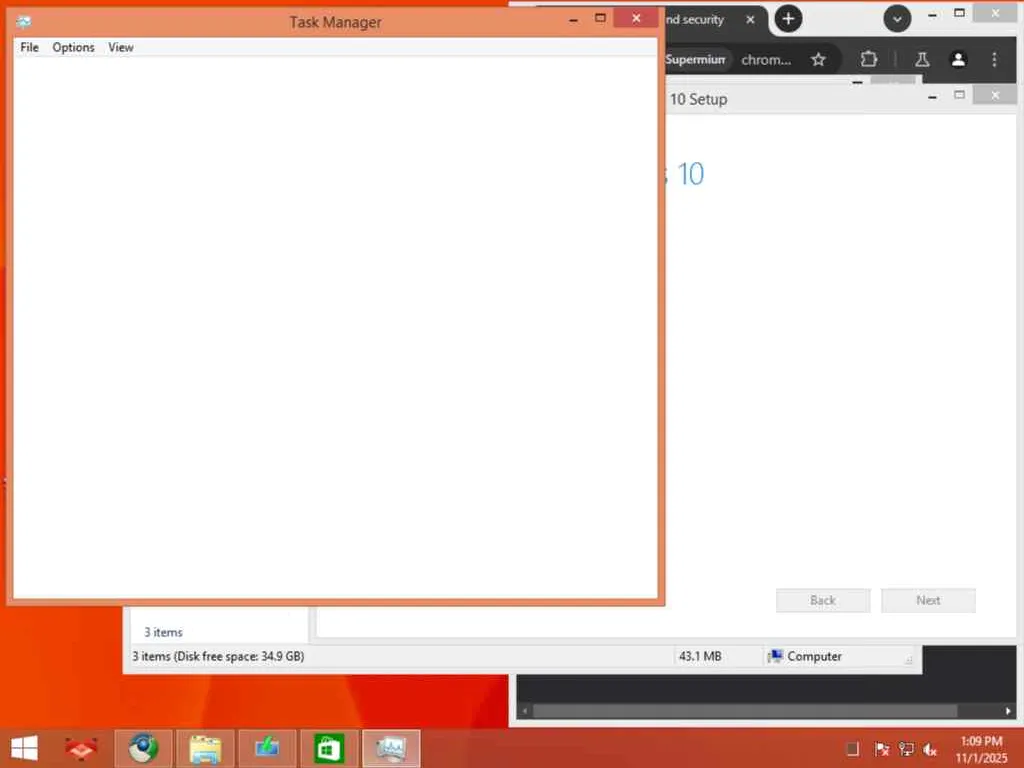Viewport: 1024px width, 768px height.
Task: Open the Options menu in Task Manager
Action: (x=73, y=48)
